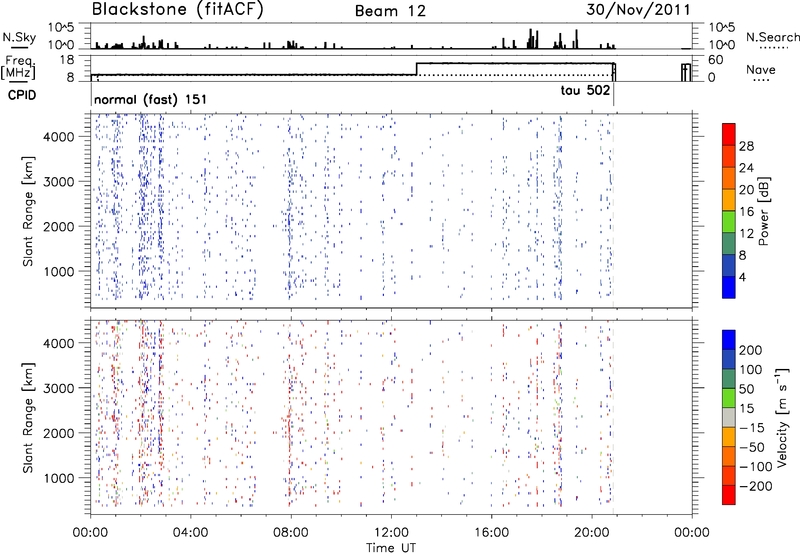Click the '4' Power colorbar tick label
The height and width of the screenshot is (554, 800).
(x=742, y=277)
